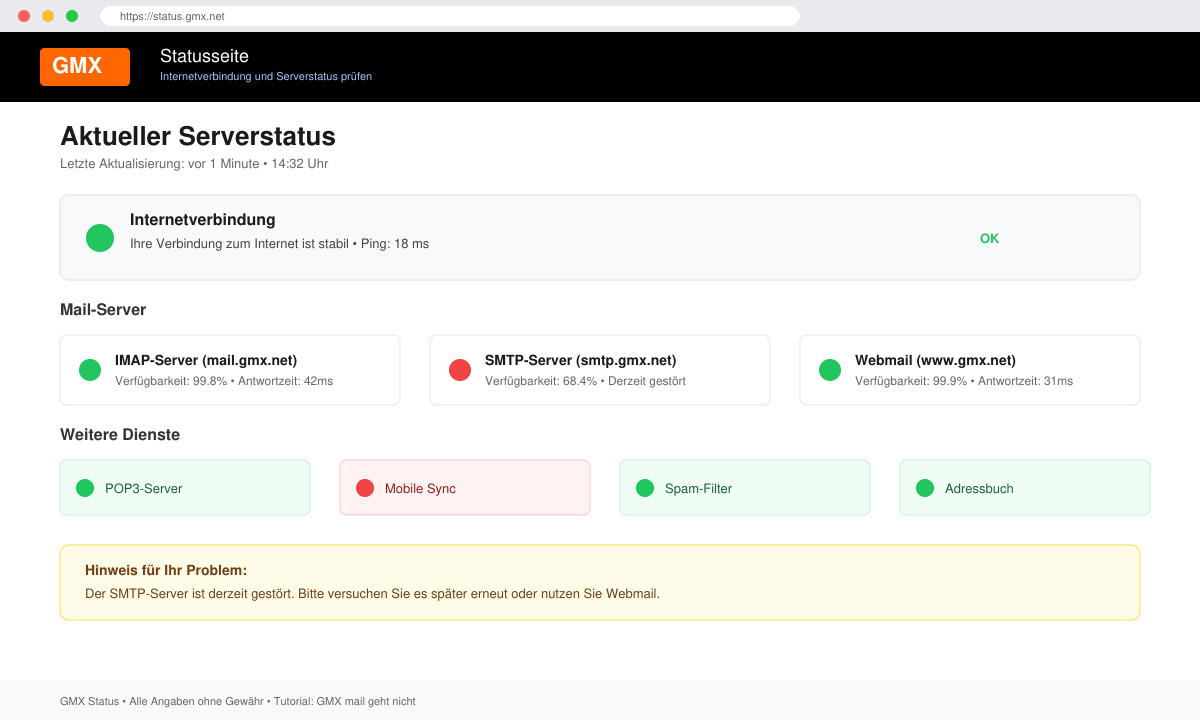Click the footer 'Tutorial: GMX mail geht nicht'
The height and width of the screenshot is (720, 1200).
pyautogui.click(x=346, y=702)
